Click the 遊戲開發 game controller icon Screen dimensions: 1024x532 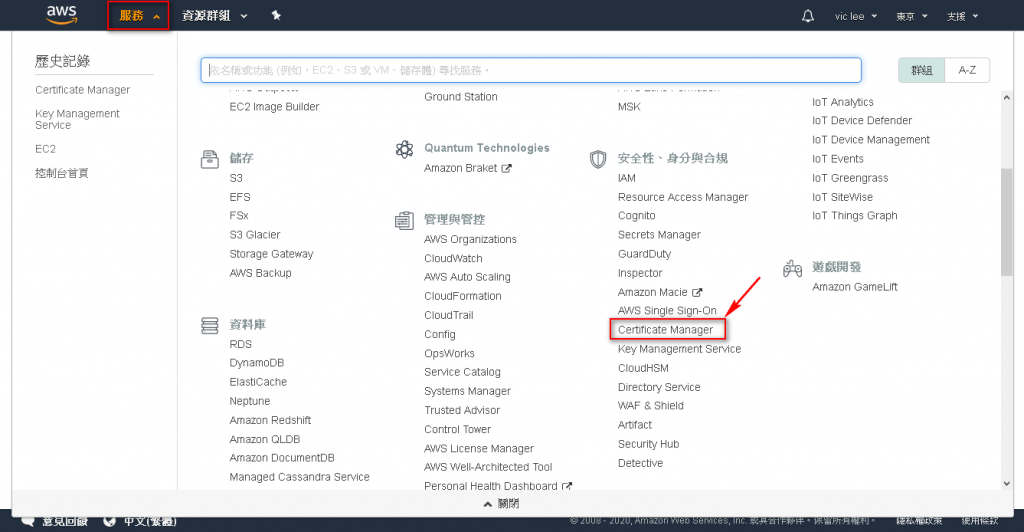click(x=792, y=268)
